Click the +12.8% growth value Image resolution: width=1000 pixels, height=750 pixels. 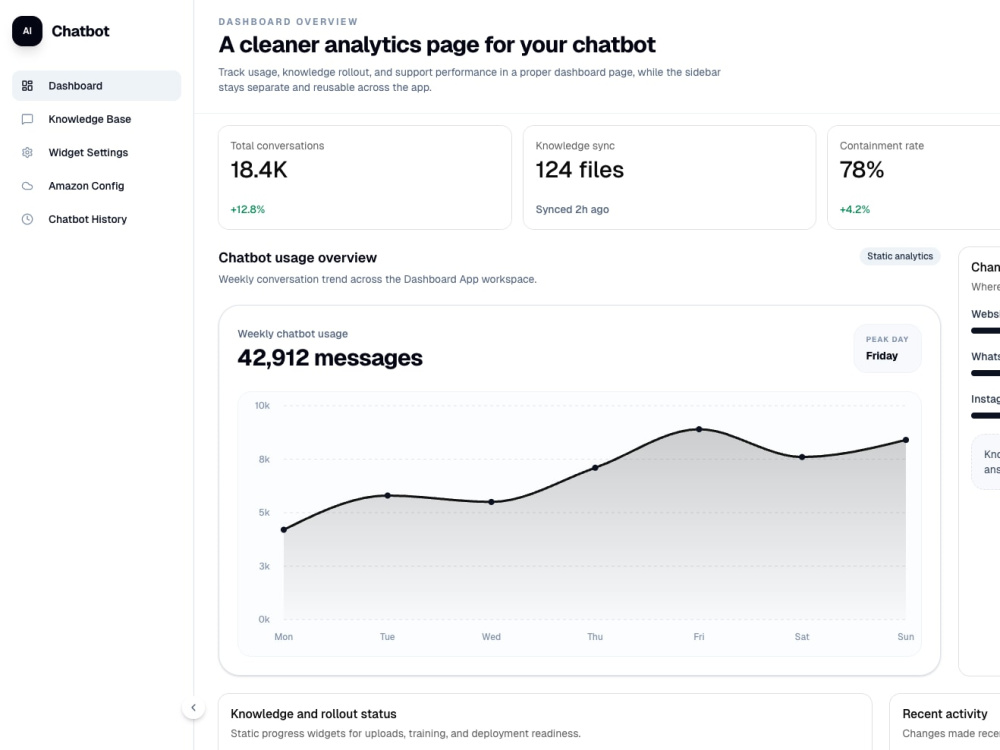[247, 209]
